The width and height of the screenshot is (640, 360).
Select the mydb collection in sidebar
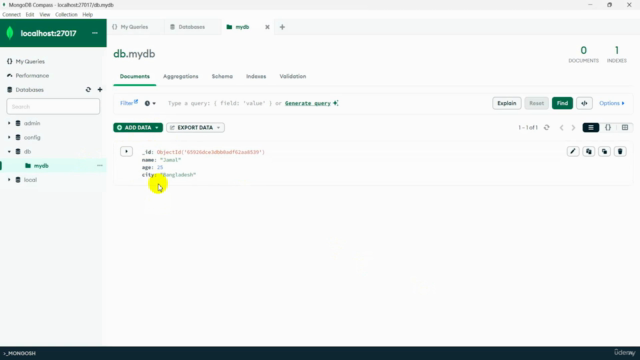pos(41,166)
